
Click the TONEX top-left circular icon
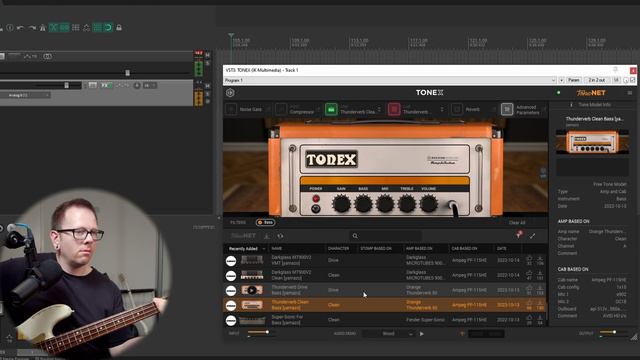tap(230, 93)
